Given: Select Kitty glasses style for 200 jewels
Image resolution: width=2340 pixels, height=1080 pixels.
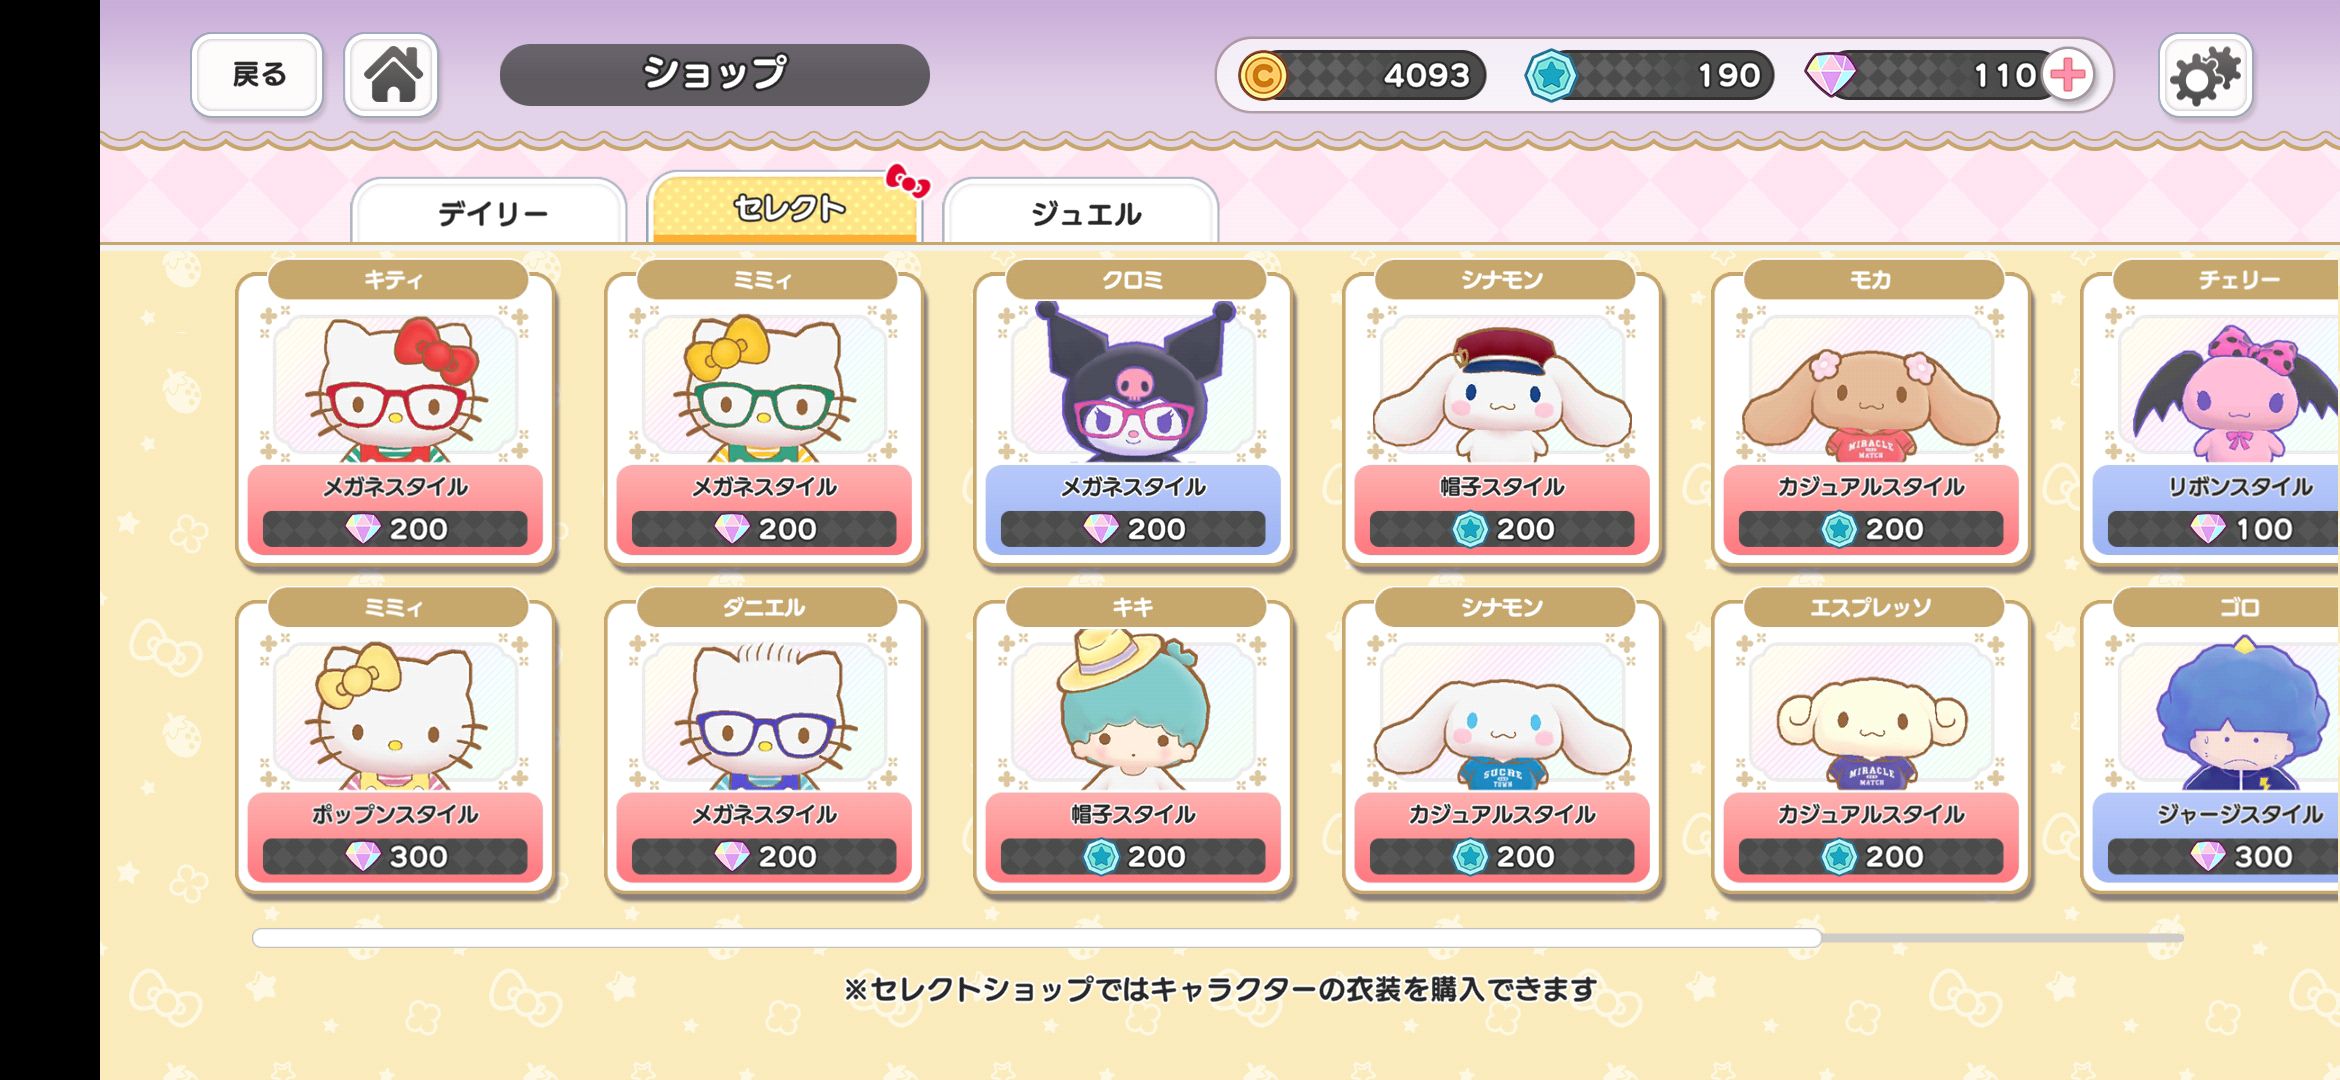Looking at the screenshot, I should click(395, 415).
